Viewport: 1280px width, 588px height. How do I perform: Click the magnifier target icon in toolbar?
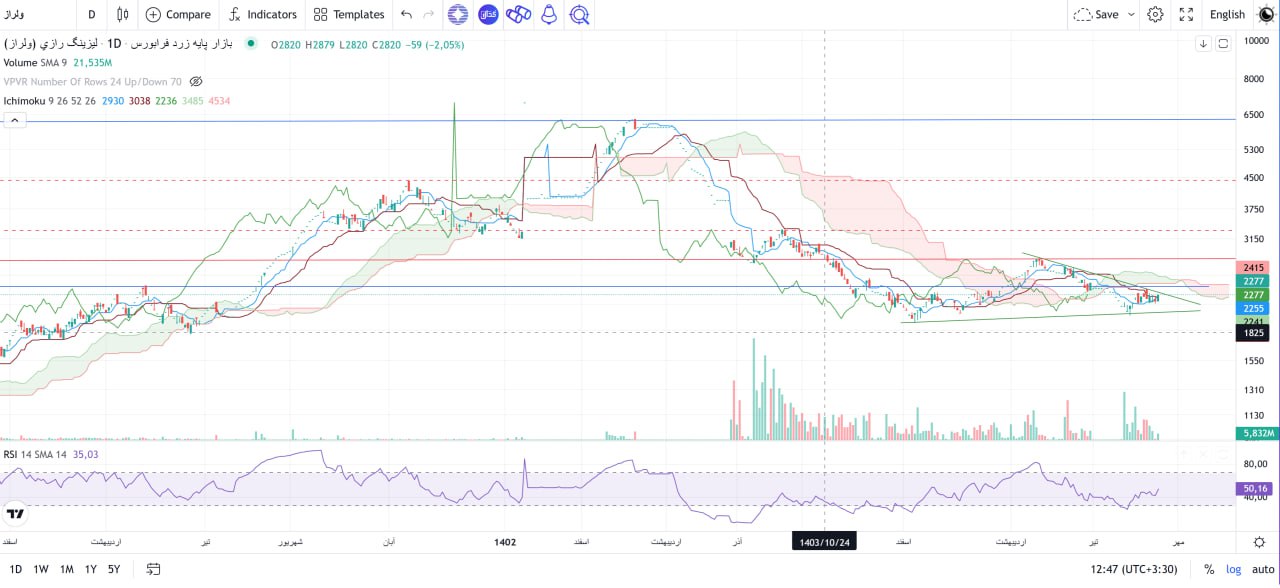[579, 14]
